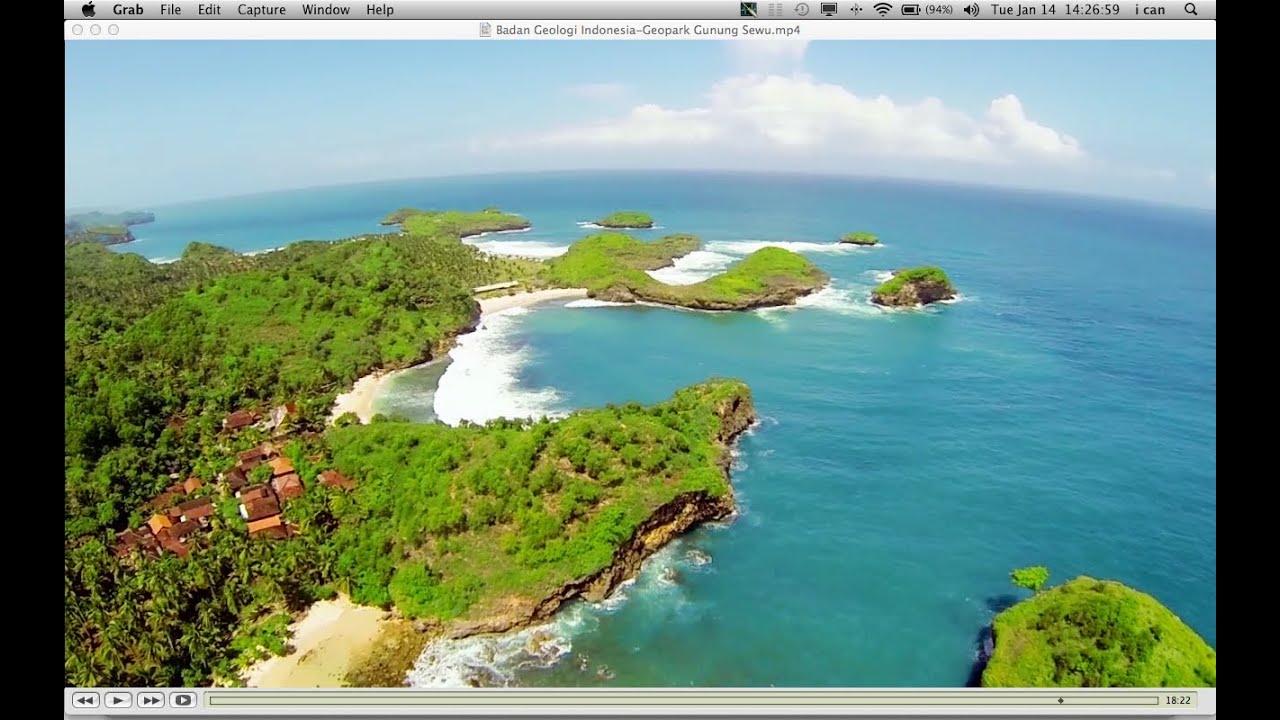The image size is (1280, 720).
Task: Open the Edit menu
Action: (209, 10)
